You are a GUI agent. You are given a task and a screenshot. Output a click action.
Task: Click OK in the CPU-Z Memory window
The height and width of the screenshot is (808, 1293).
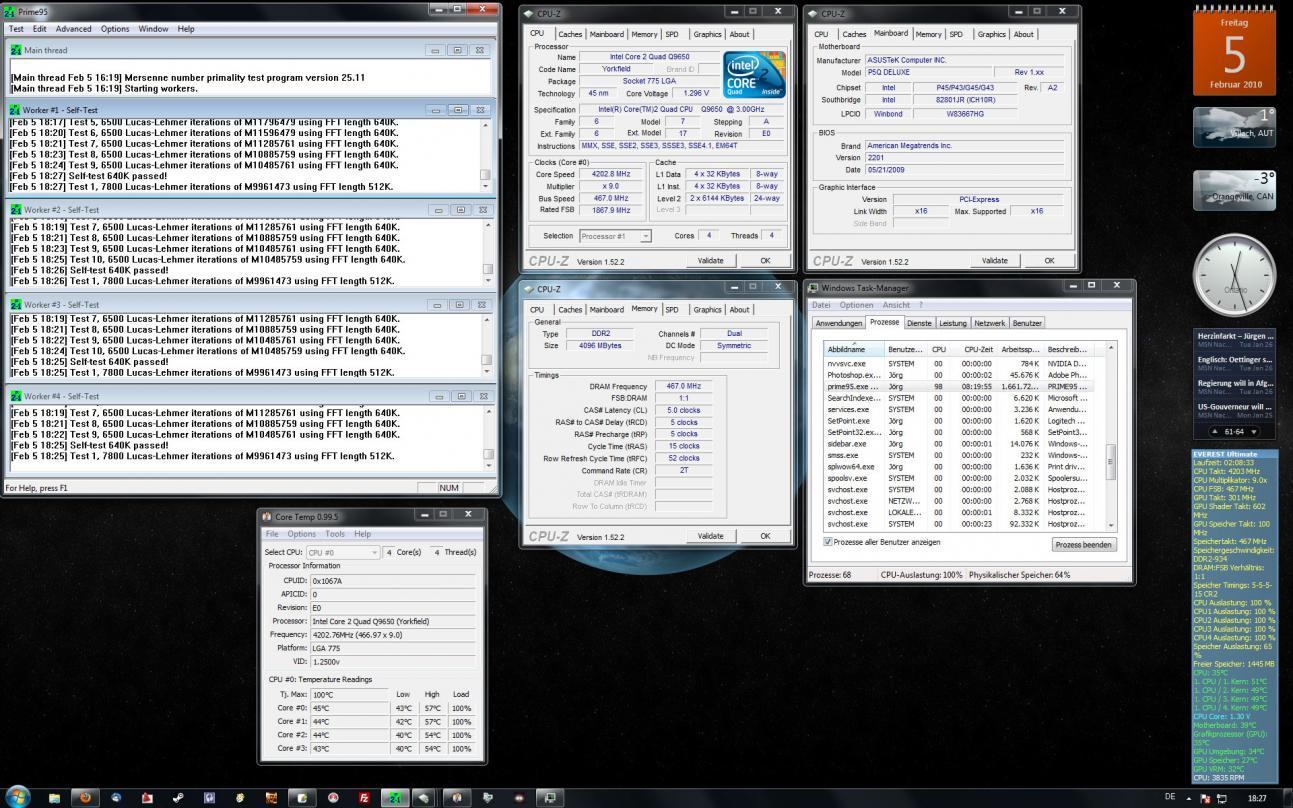pos(765,536)
